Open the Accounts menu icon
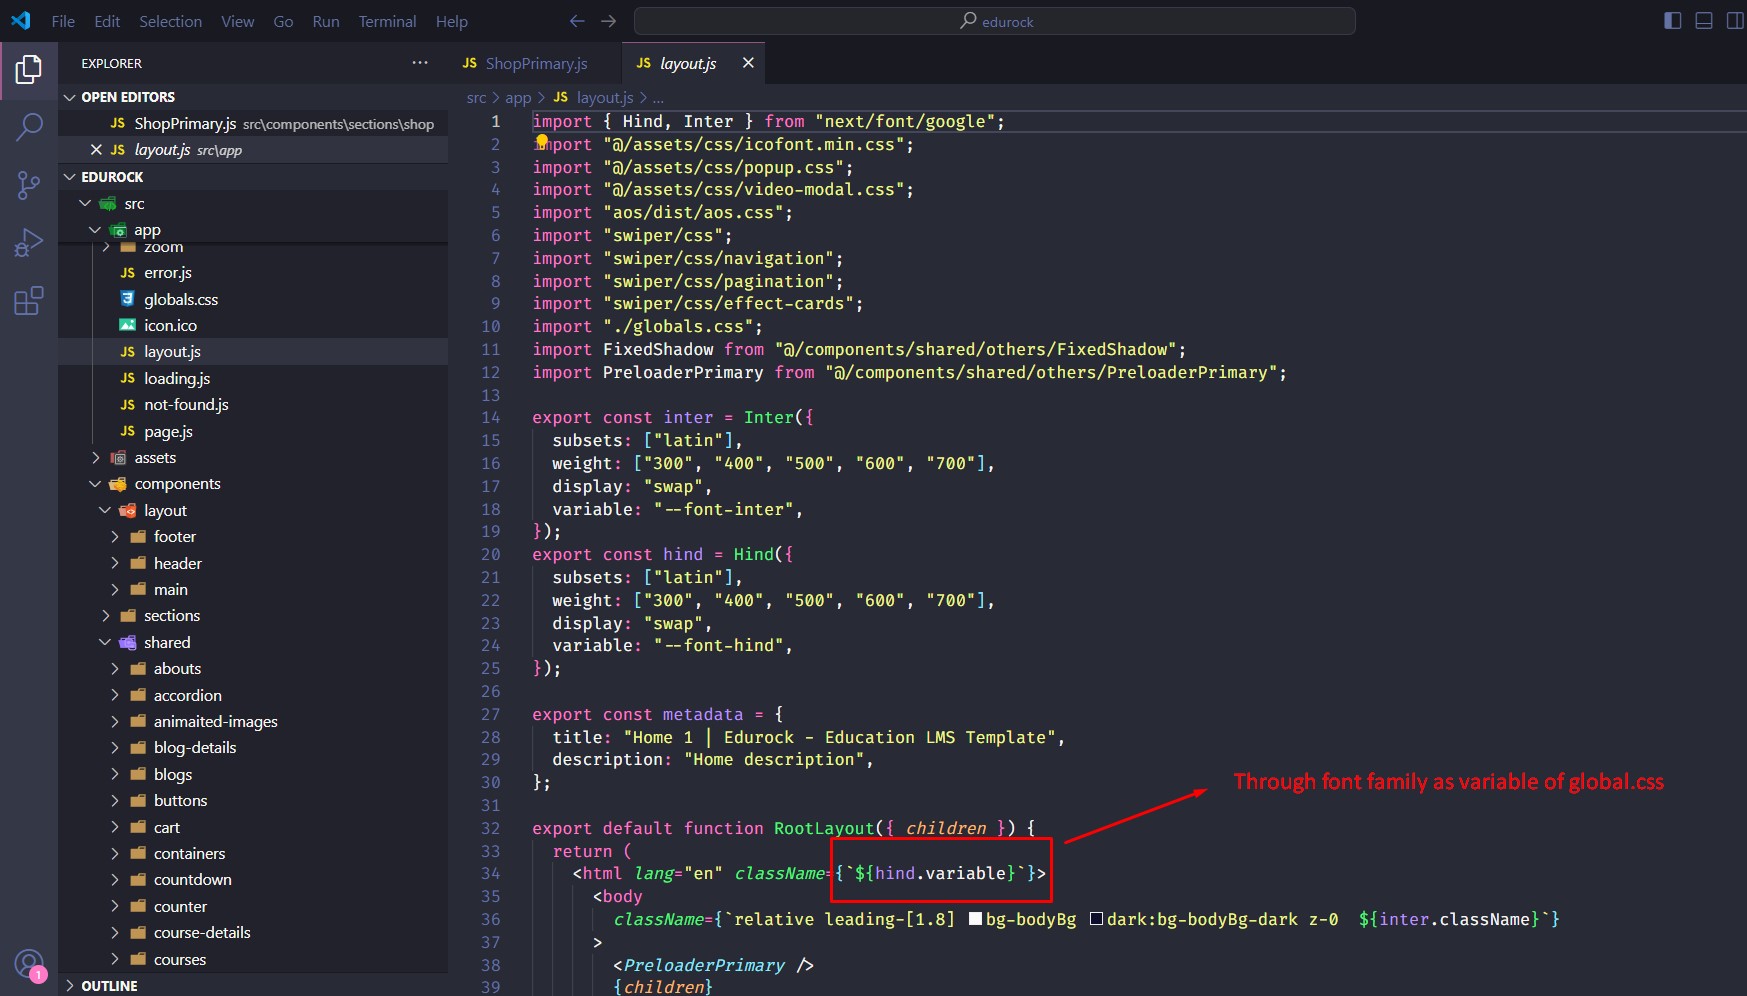The width and height of the screenshot is (1747, 996). [x=29, y=964]
